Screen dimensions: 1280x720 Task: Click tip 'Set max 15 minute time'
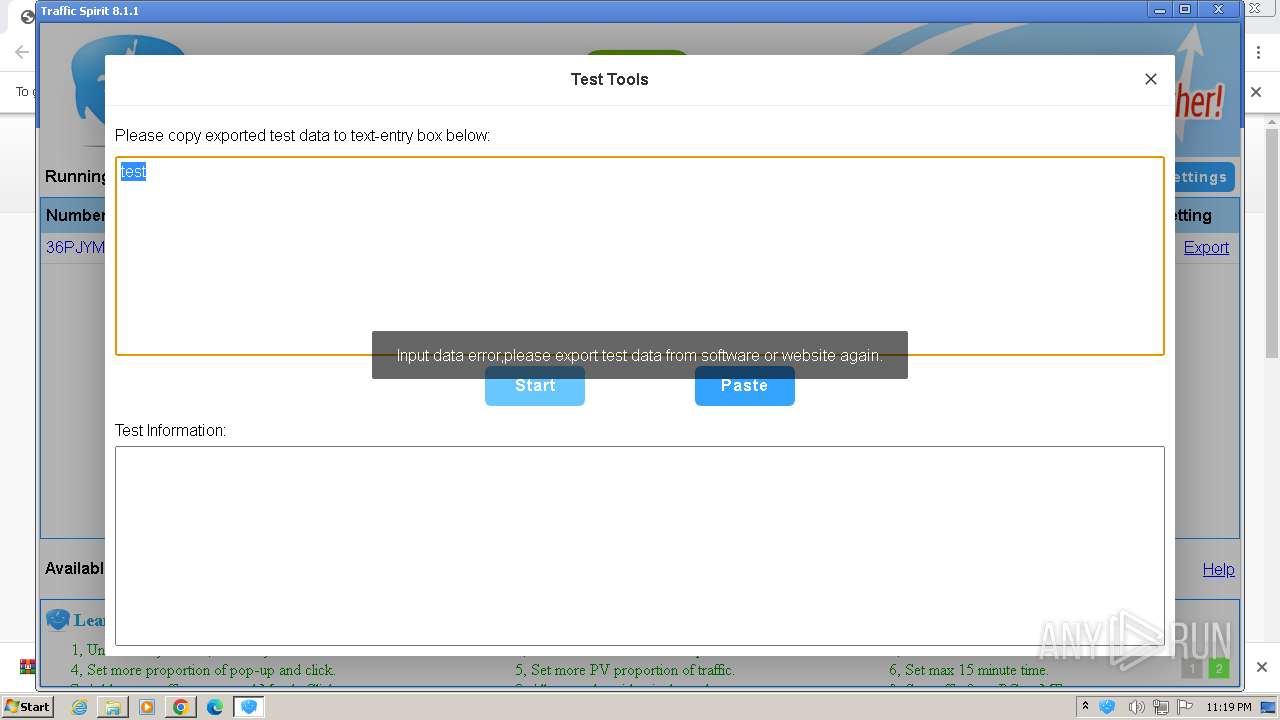click(967, 670)
